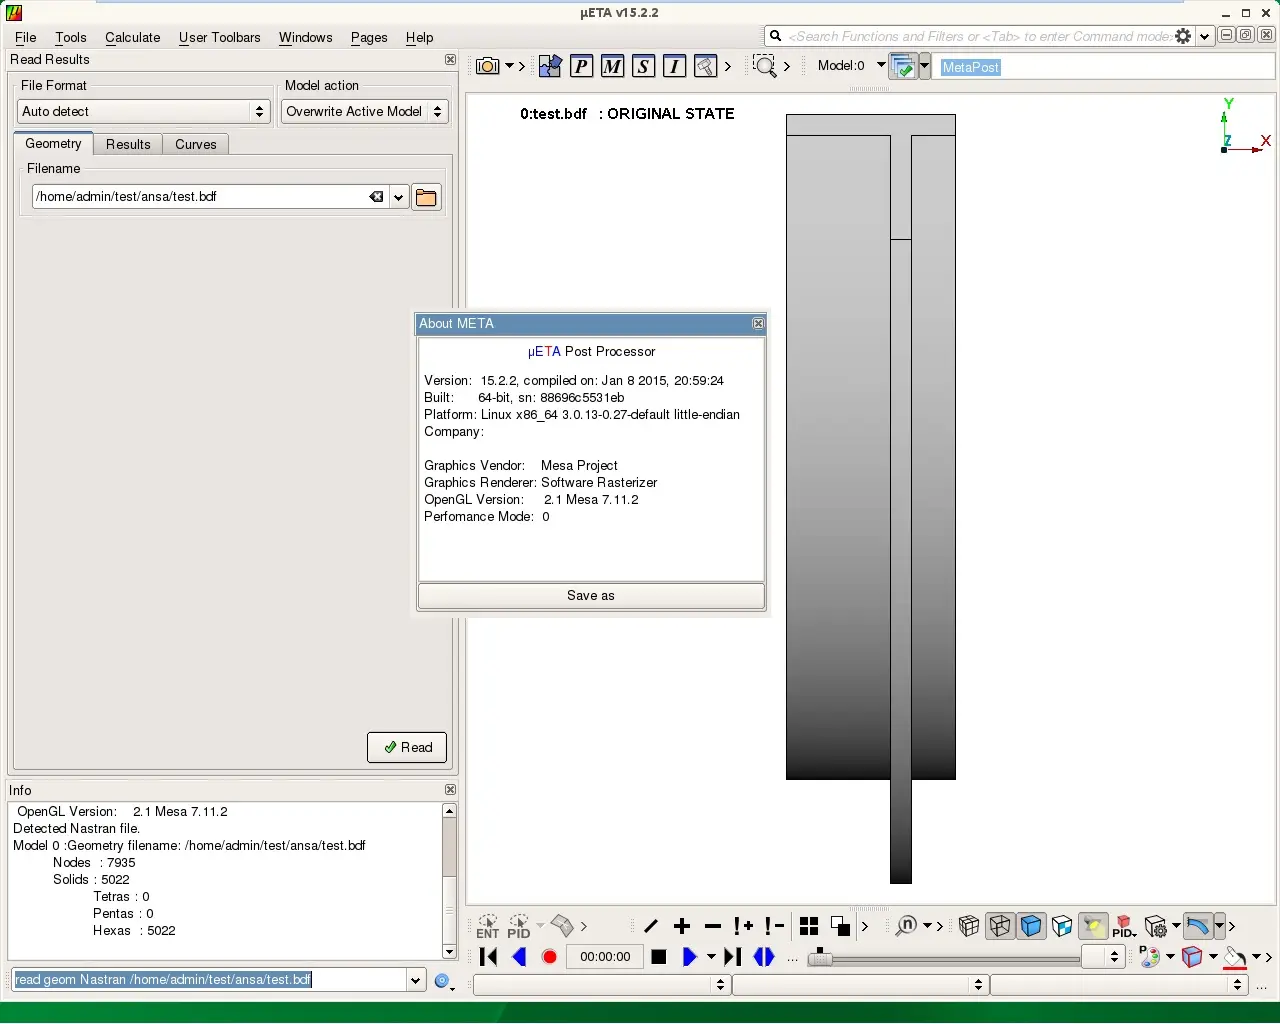1280x1024 pixels.
Task: Close the Info panel
Action: pyautogui.click(x=450, y=790)
